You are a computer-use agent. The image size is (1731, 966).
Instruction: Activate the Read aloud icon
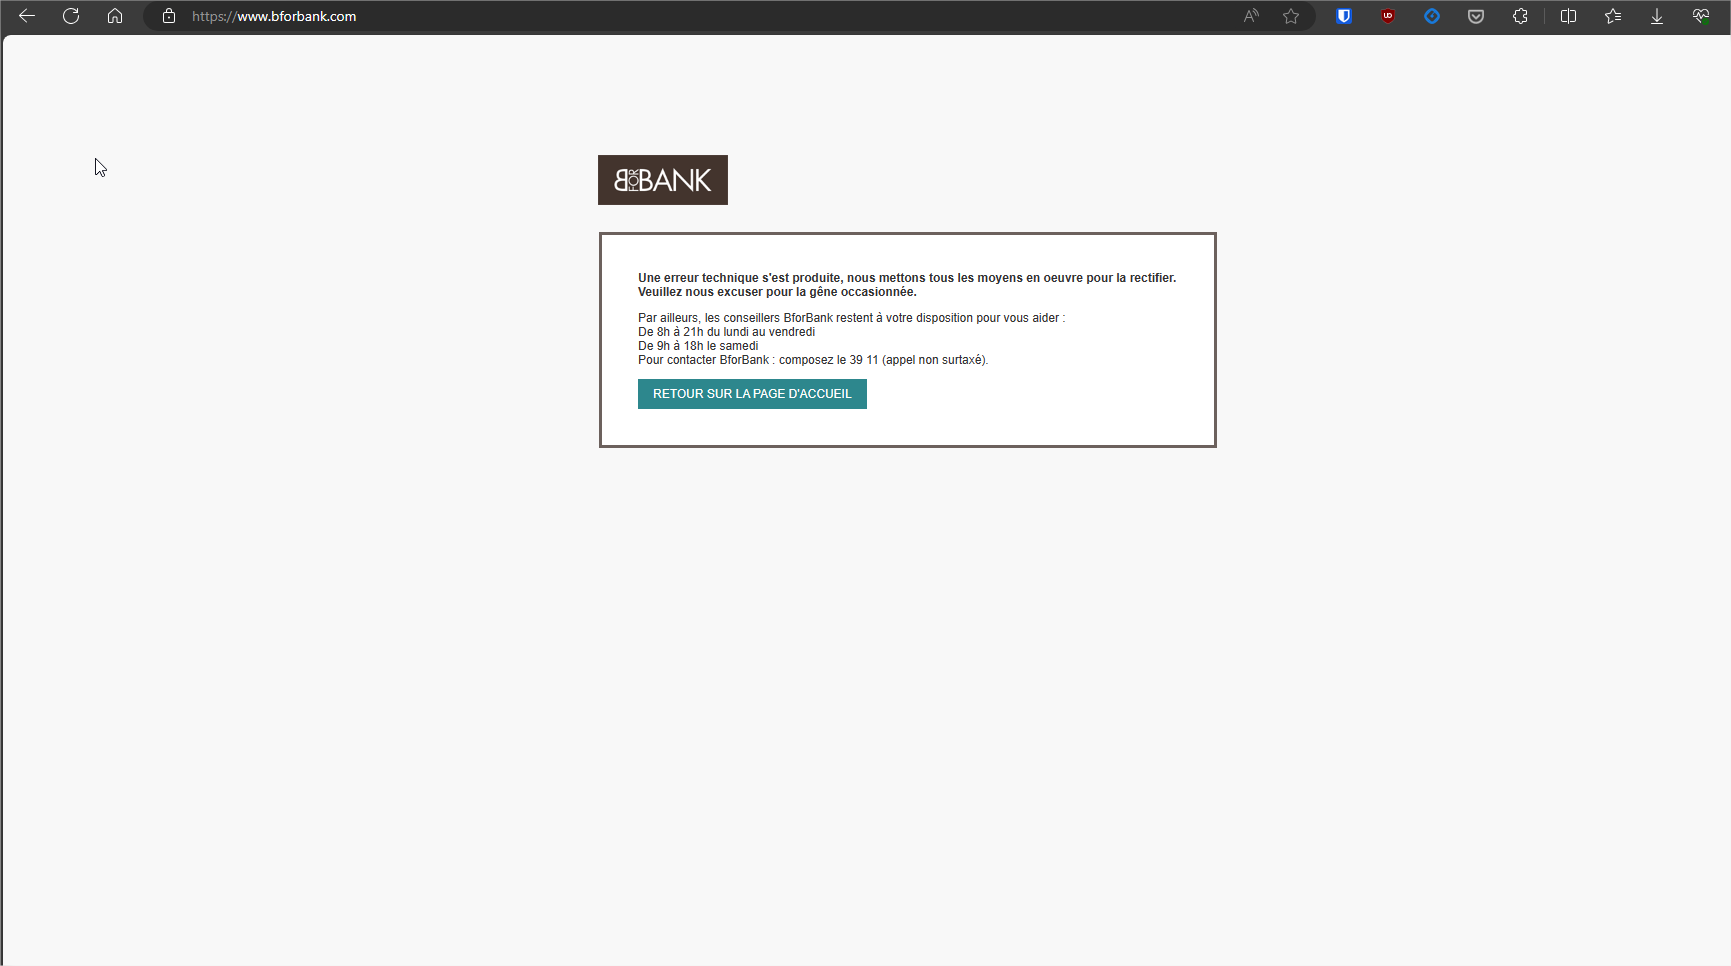(1251, 16)
